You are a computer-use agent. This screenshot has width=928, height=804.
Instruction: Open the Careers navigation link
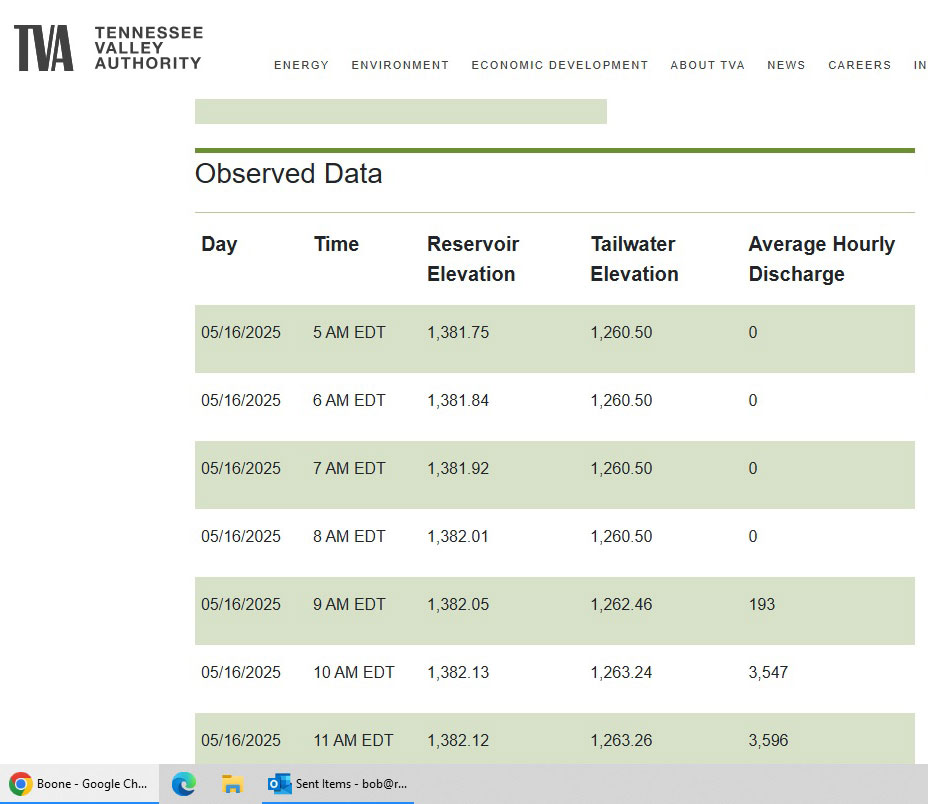[x=859, y=65]
